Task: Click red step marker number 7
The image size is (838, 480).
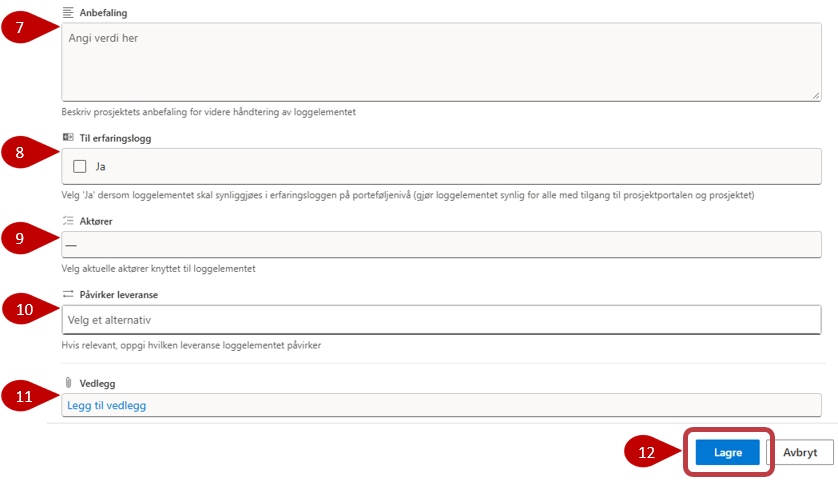Action: pyautogui.click(x=19, y=27)
